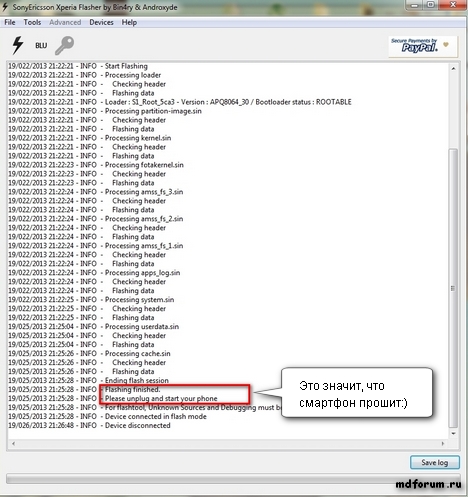Click the horizontal scrollbar right arrow
This screenshot has height=497, width=468.
pos(443,444)
